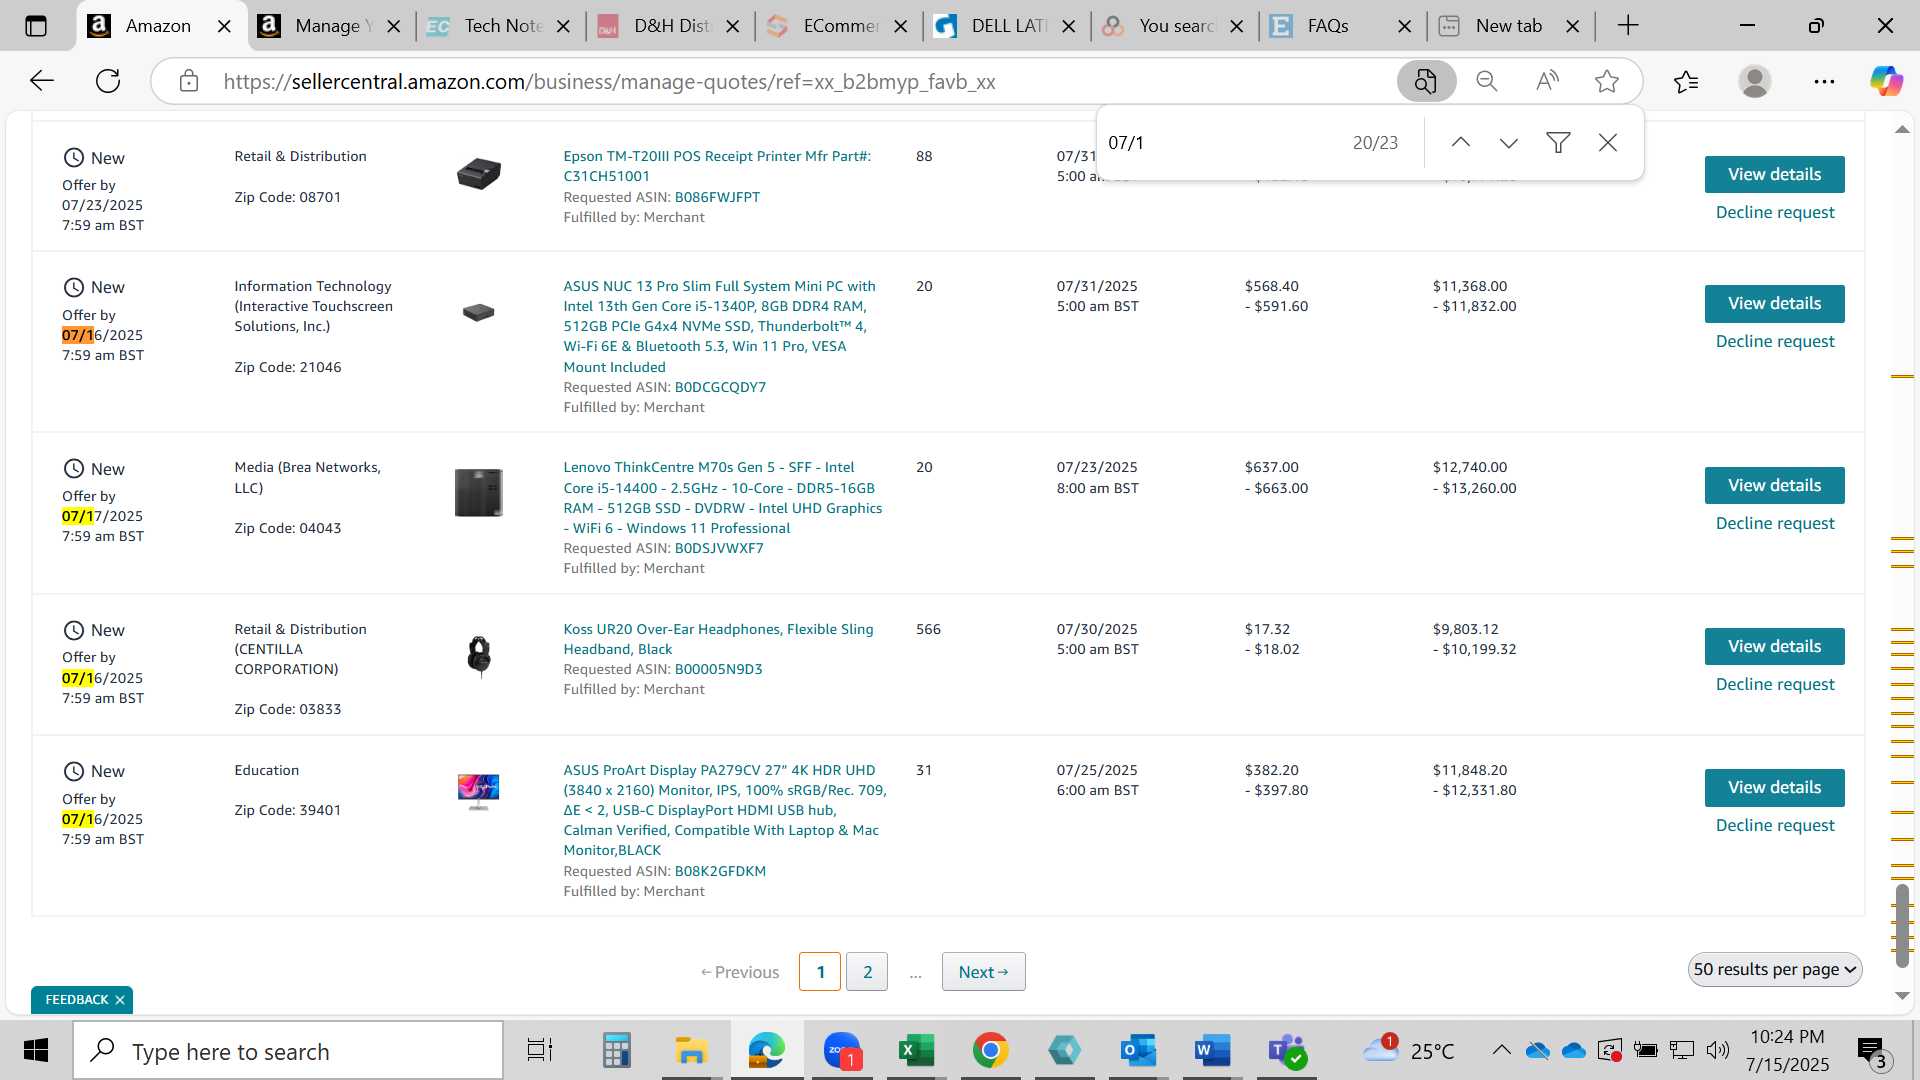Open a new browser tab with plus
Image resolution: width=1920 pixels, height=1080 pixels.
pos(1628,26)
